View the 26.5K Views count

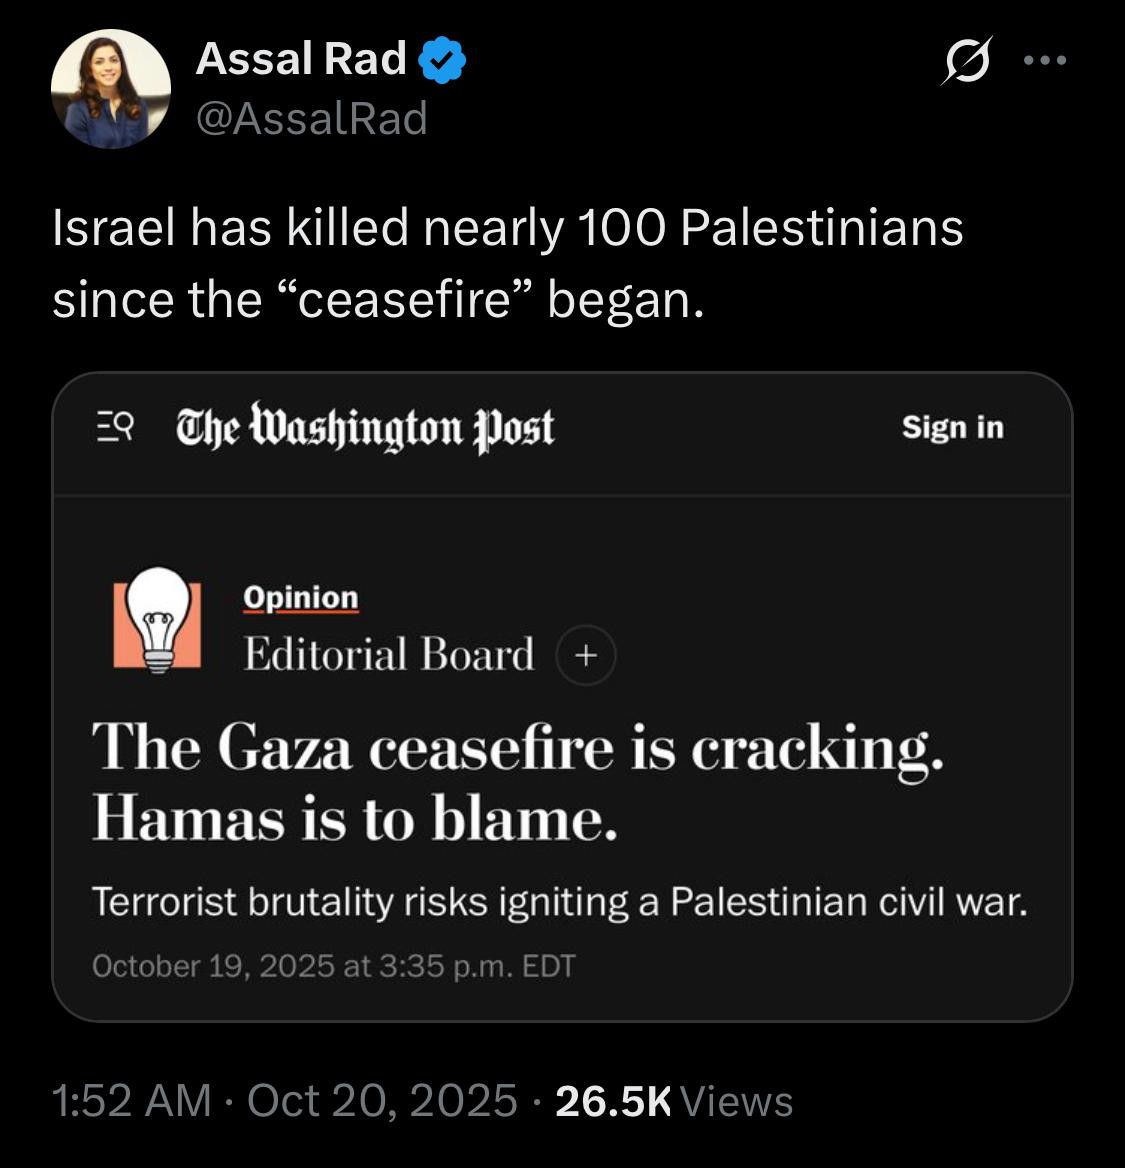[674, 1101]
